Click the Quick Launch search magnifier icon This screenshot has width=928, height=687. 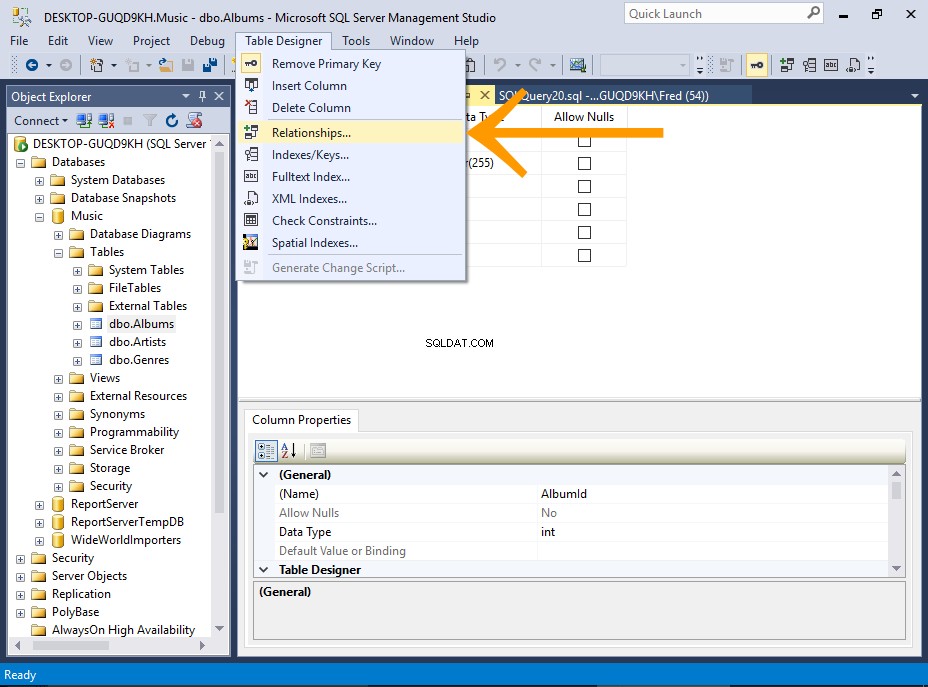[x=814, y=13]
